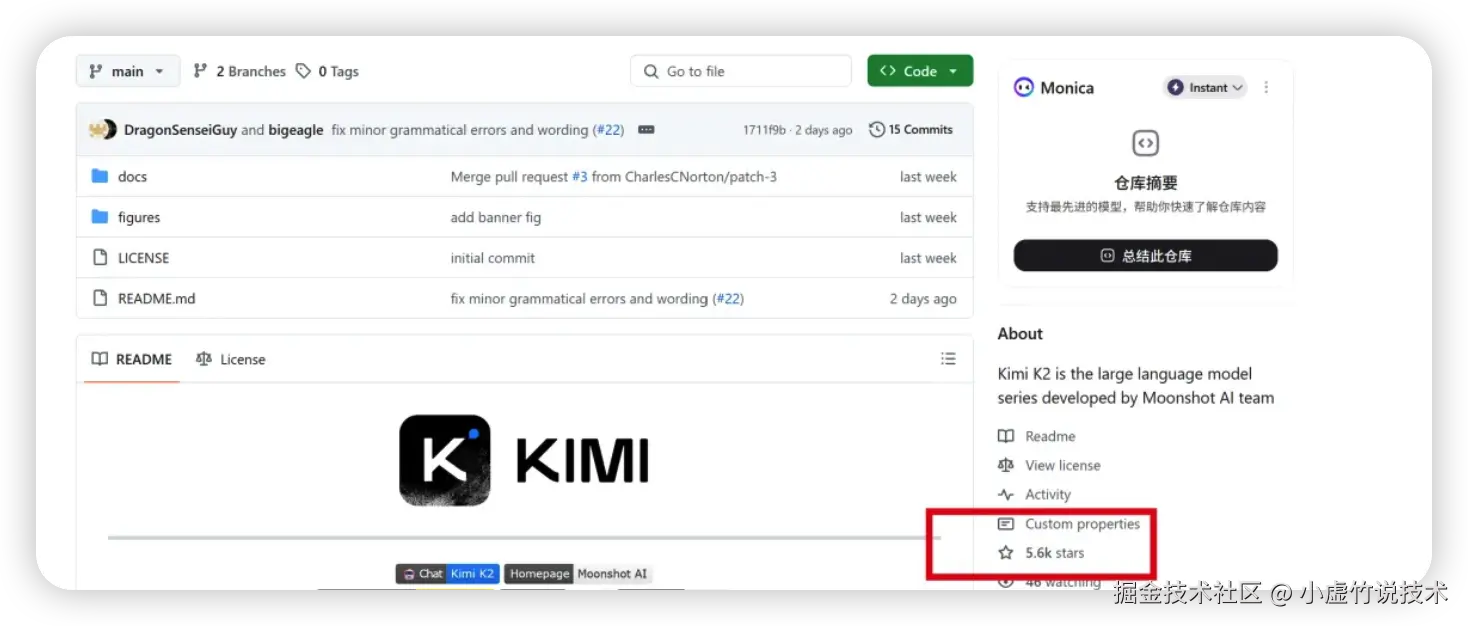Open Monica panel more options menu
1468x626 pixels.
[x=1266, y=88]
